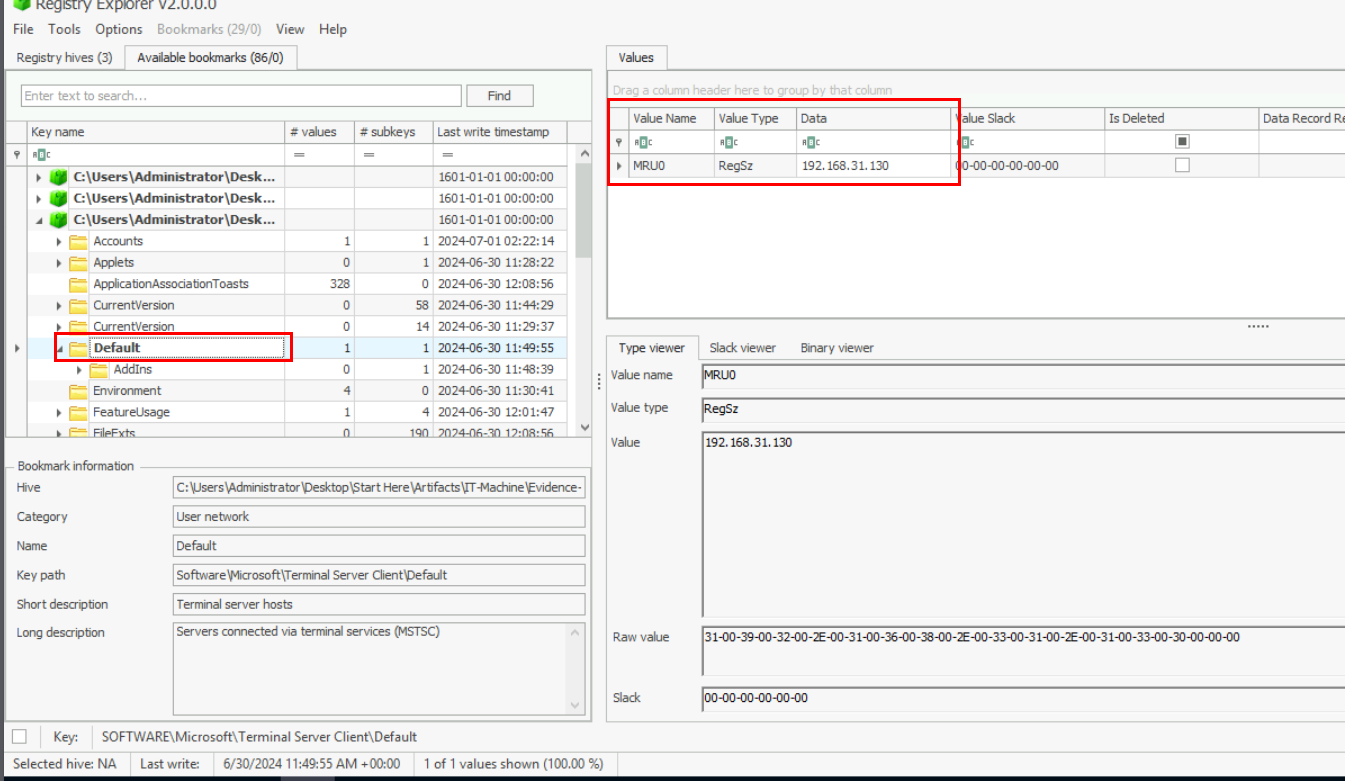Image resolution: width=1345 pixels, height=781 pixels.
Task: Click the Environment folder icon
Action: [78, 391]
